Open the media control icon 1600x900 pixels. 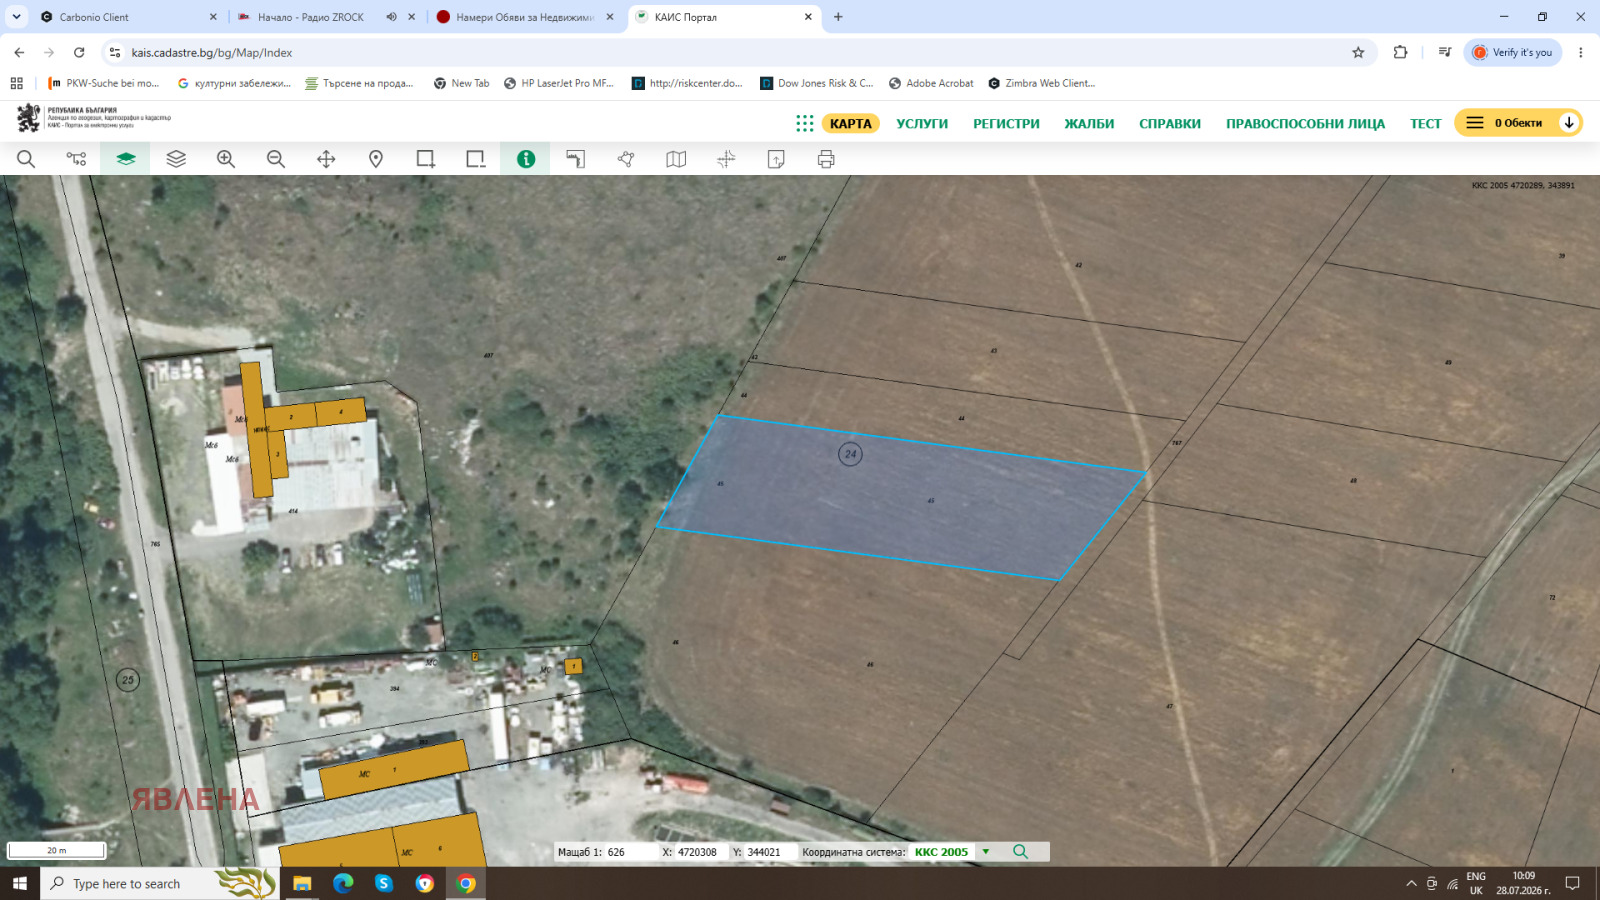coord(1445,52)
